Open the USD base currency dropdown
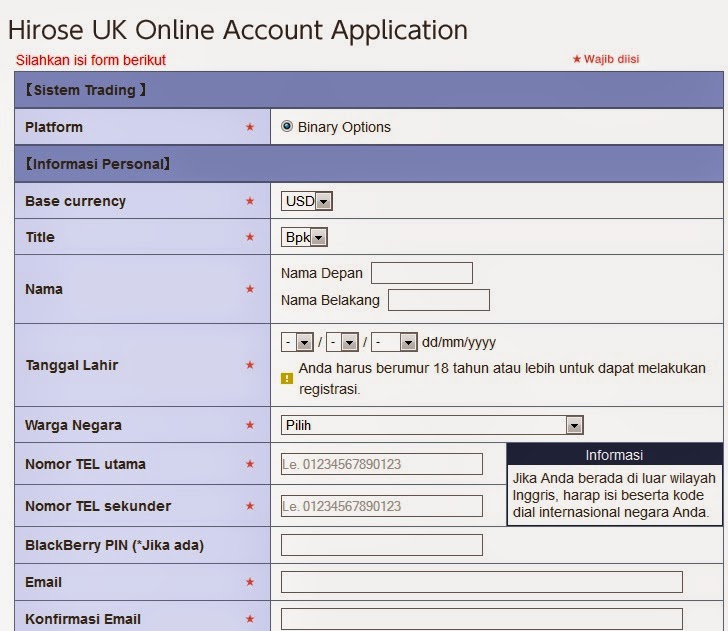Viewport: 728px width, 631px height. coord(306,201)
